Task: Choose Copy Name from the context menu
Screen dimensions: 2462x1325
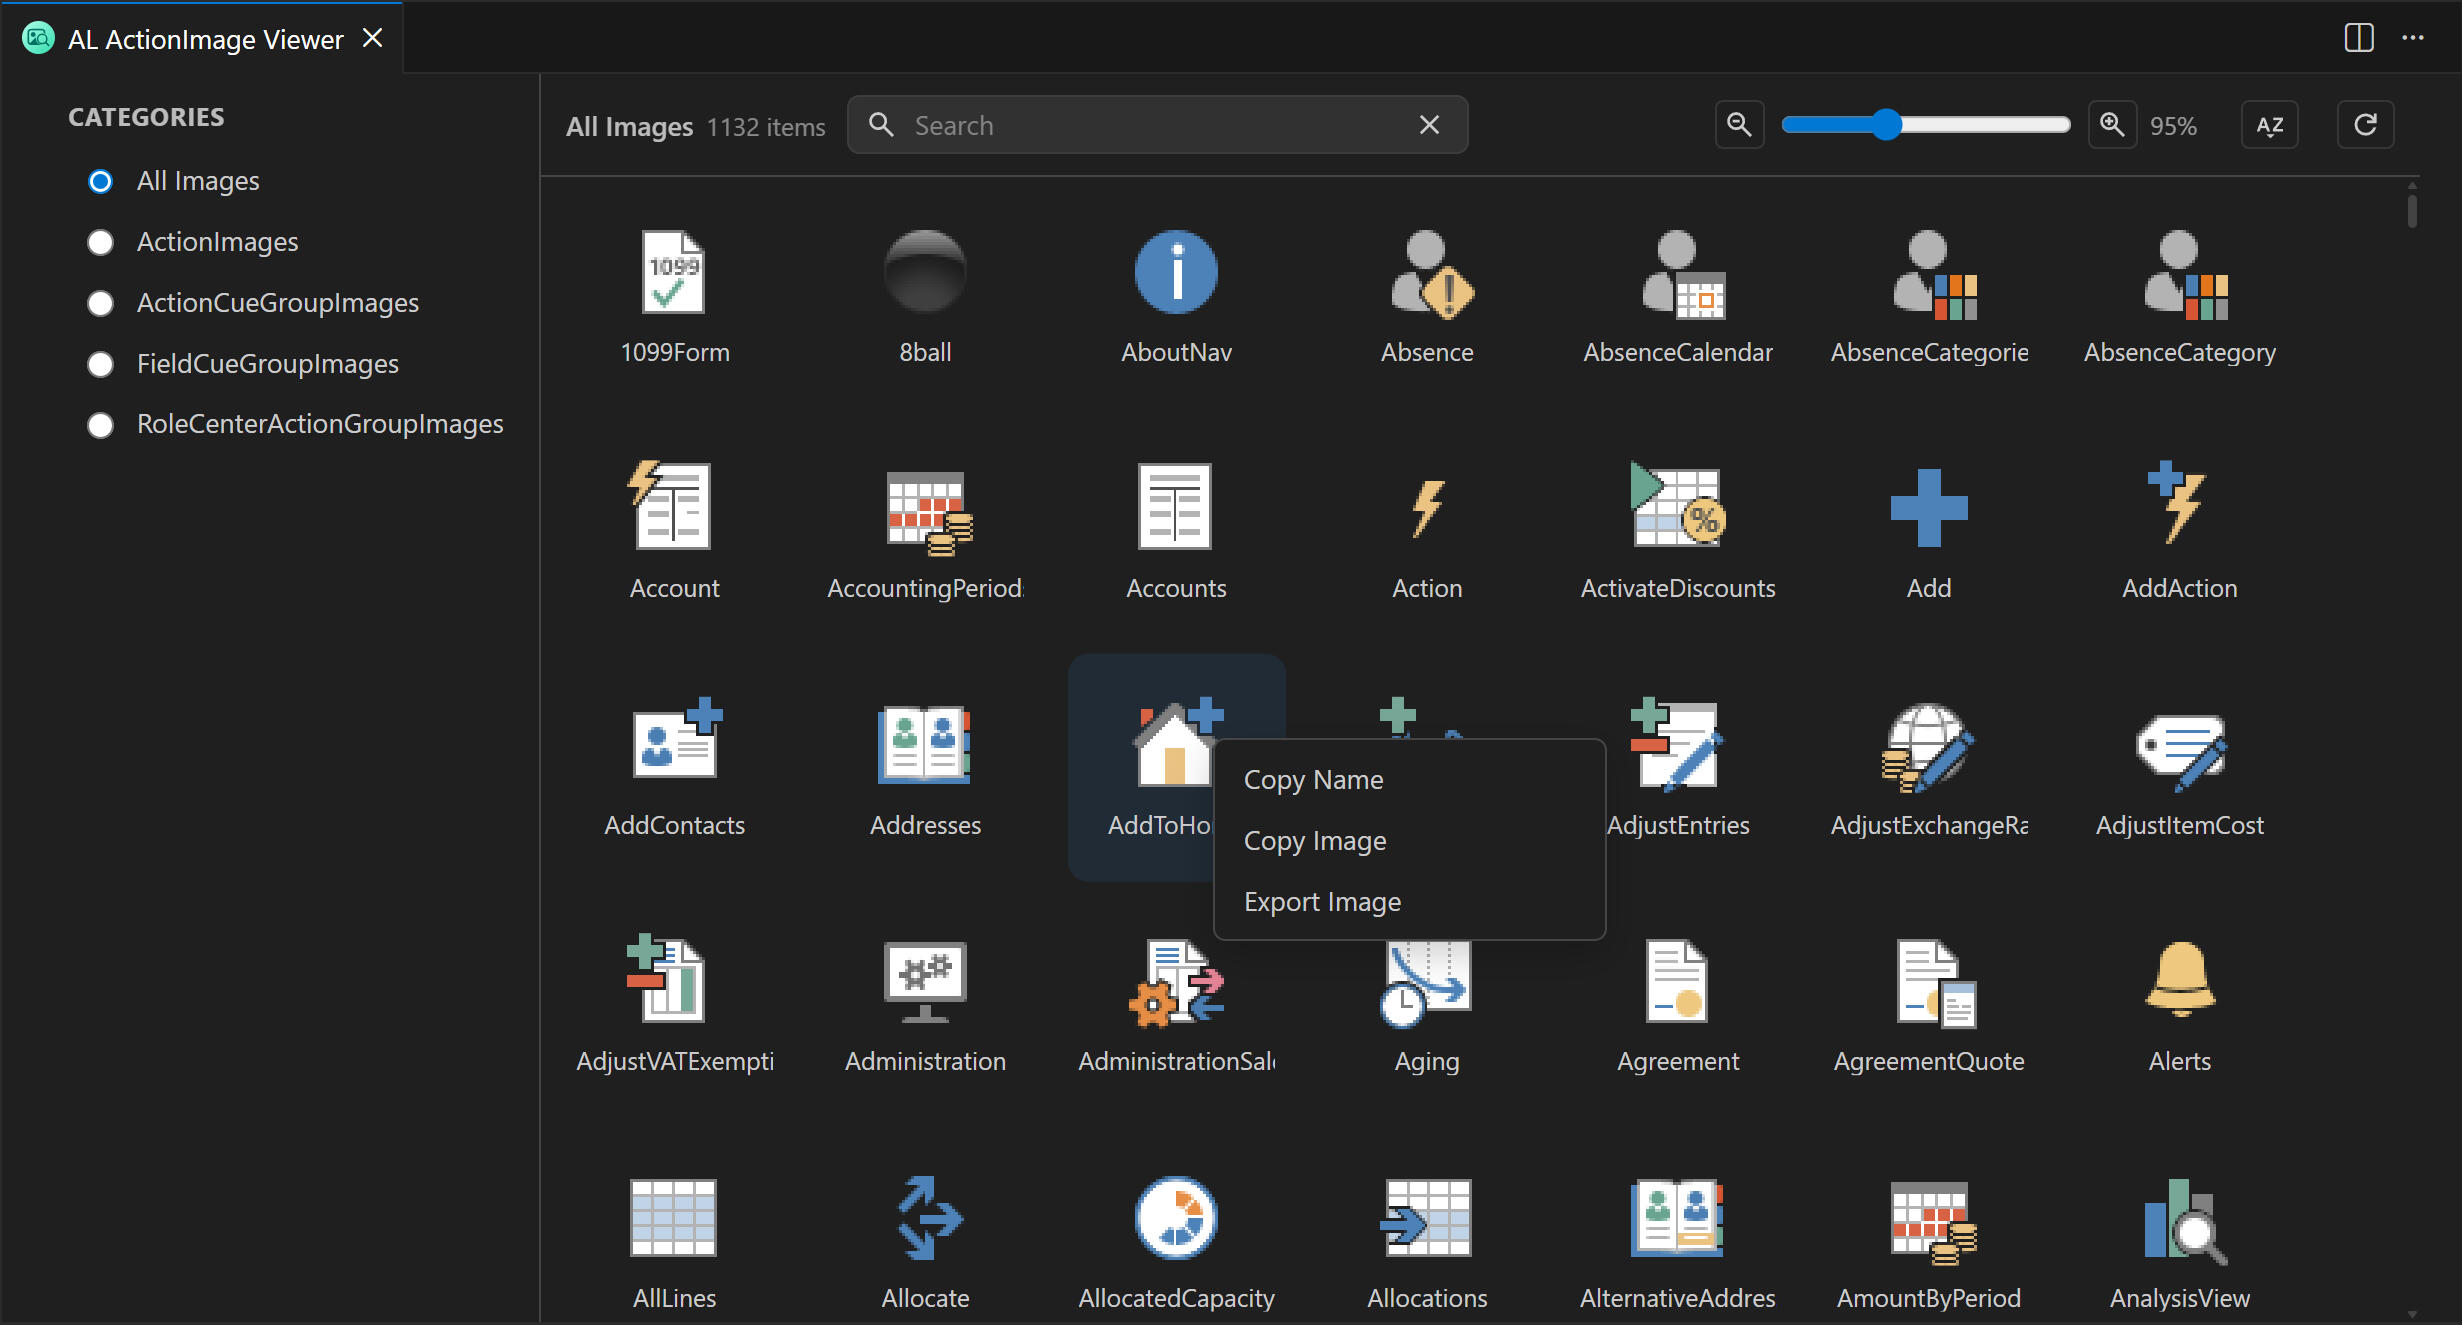Action: [x=1313, y=779]
